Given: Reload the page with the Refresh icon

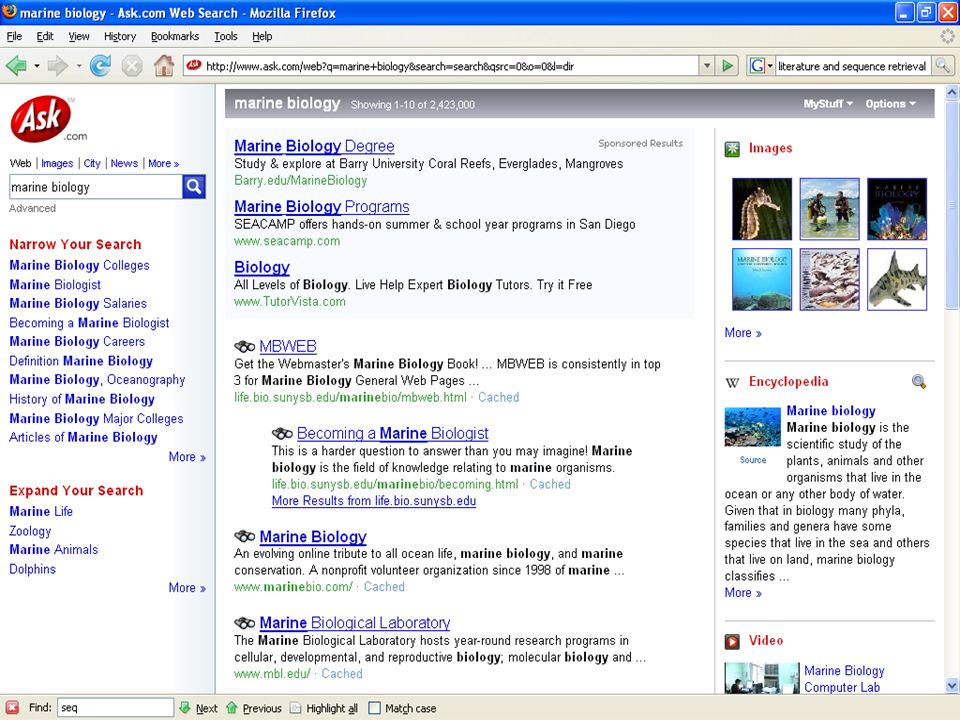Looking at the screenshot, I should [x=100, y=66].
